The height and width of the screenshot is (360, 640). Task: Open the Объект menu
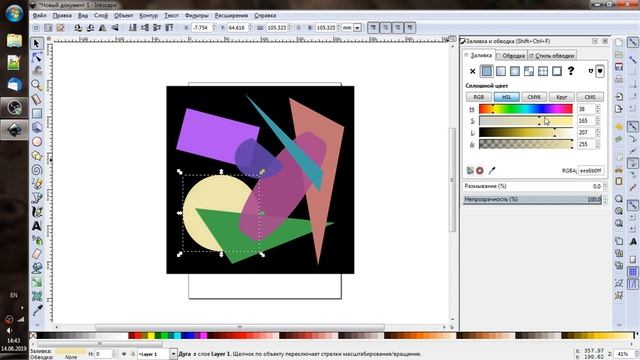point(123,16)
